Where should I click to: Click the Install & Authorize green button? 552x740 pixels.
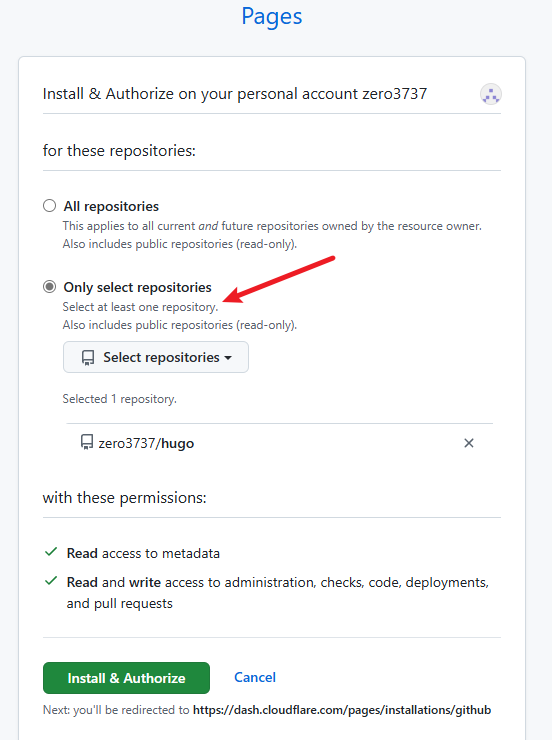126,678
